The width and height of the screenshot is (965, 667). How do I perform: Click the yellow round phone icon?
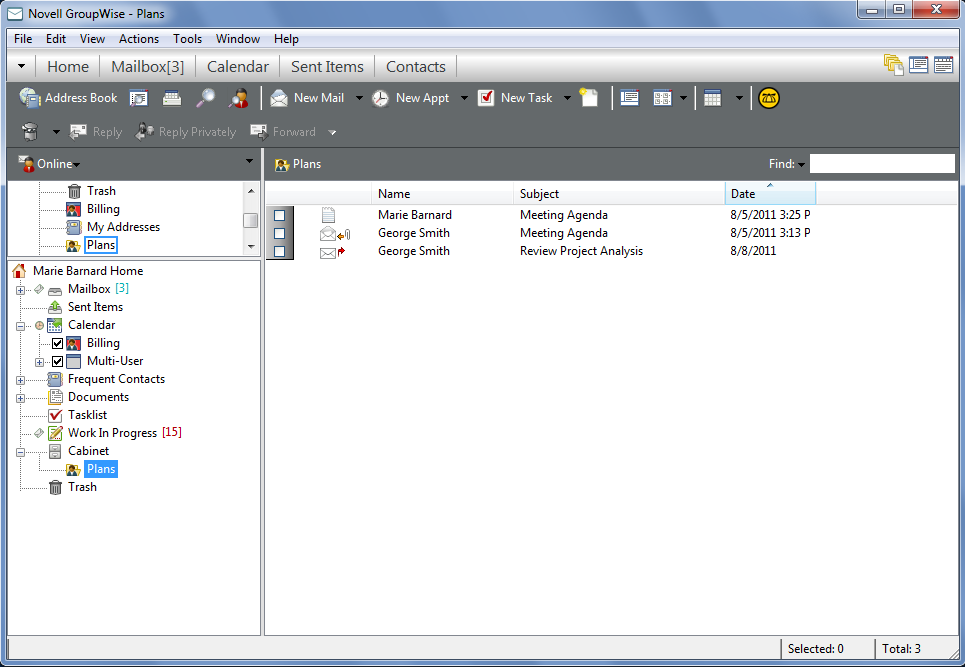(x=769, y=98)
